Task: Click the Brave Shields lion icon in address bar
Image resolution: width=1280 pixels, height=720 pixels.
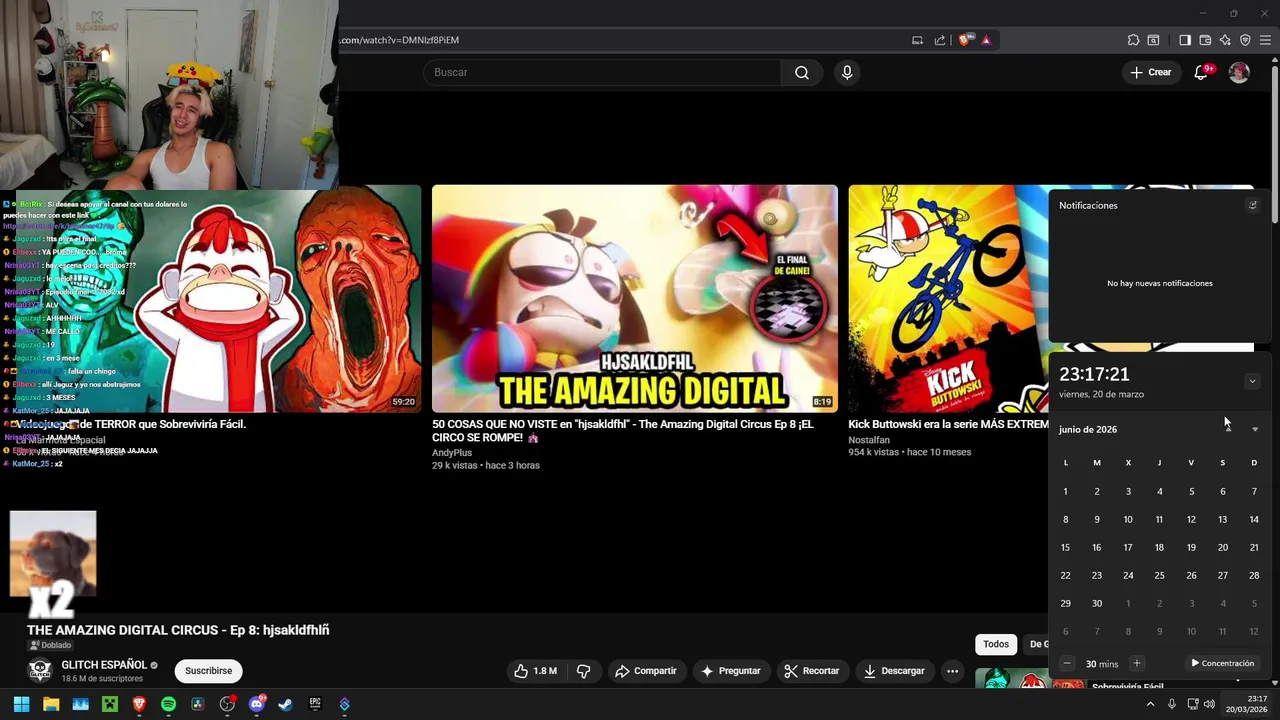Action: tap(964, 40)
